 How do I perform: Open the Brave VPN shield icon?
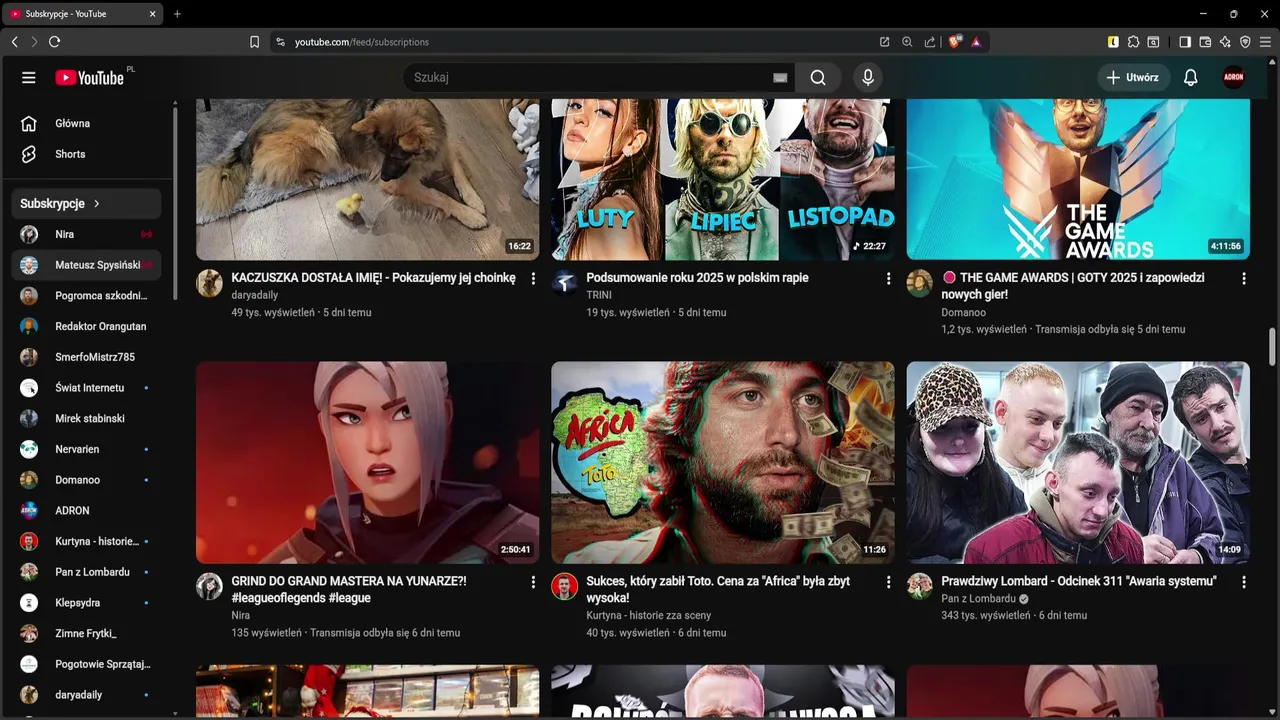1245,42
